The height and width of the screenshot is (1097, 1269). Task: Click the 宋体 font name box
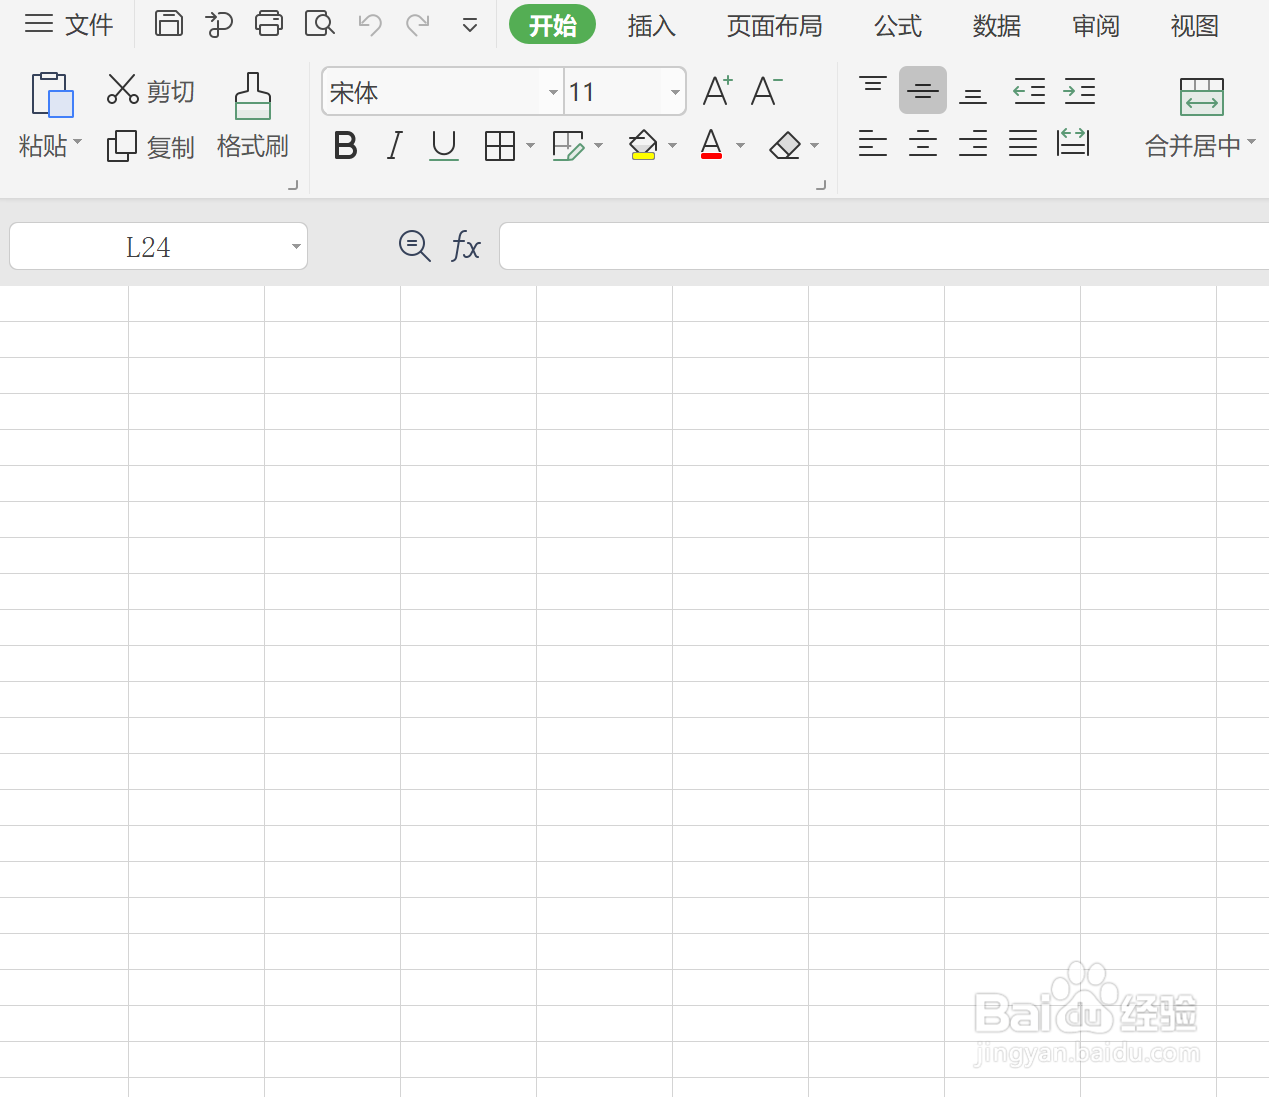coord(432,92)
